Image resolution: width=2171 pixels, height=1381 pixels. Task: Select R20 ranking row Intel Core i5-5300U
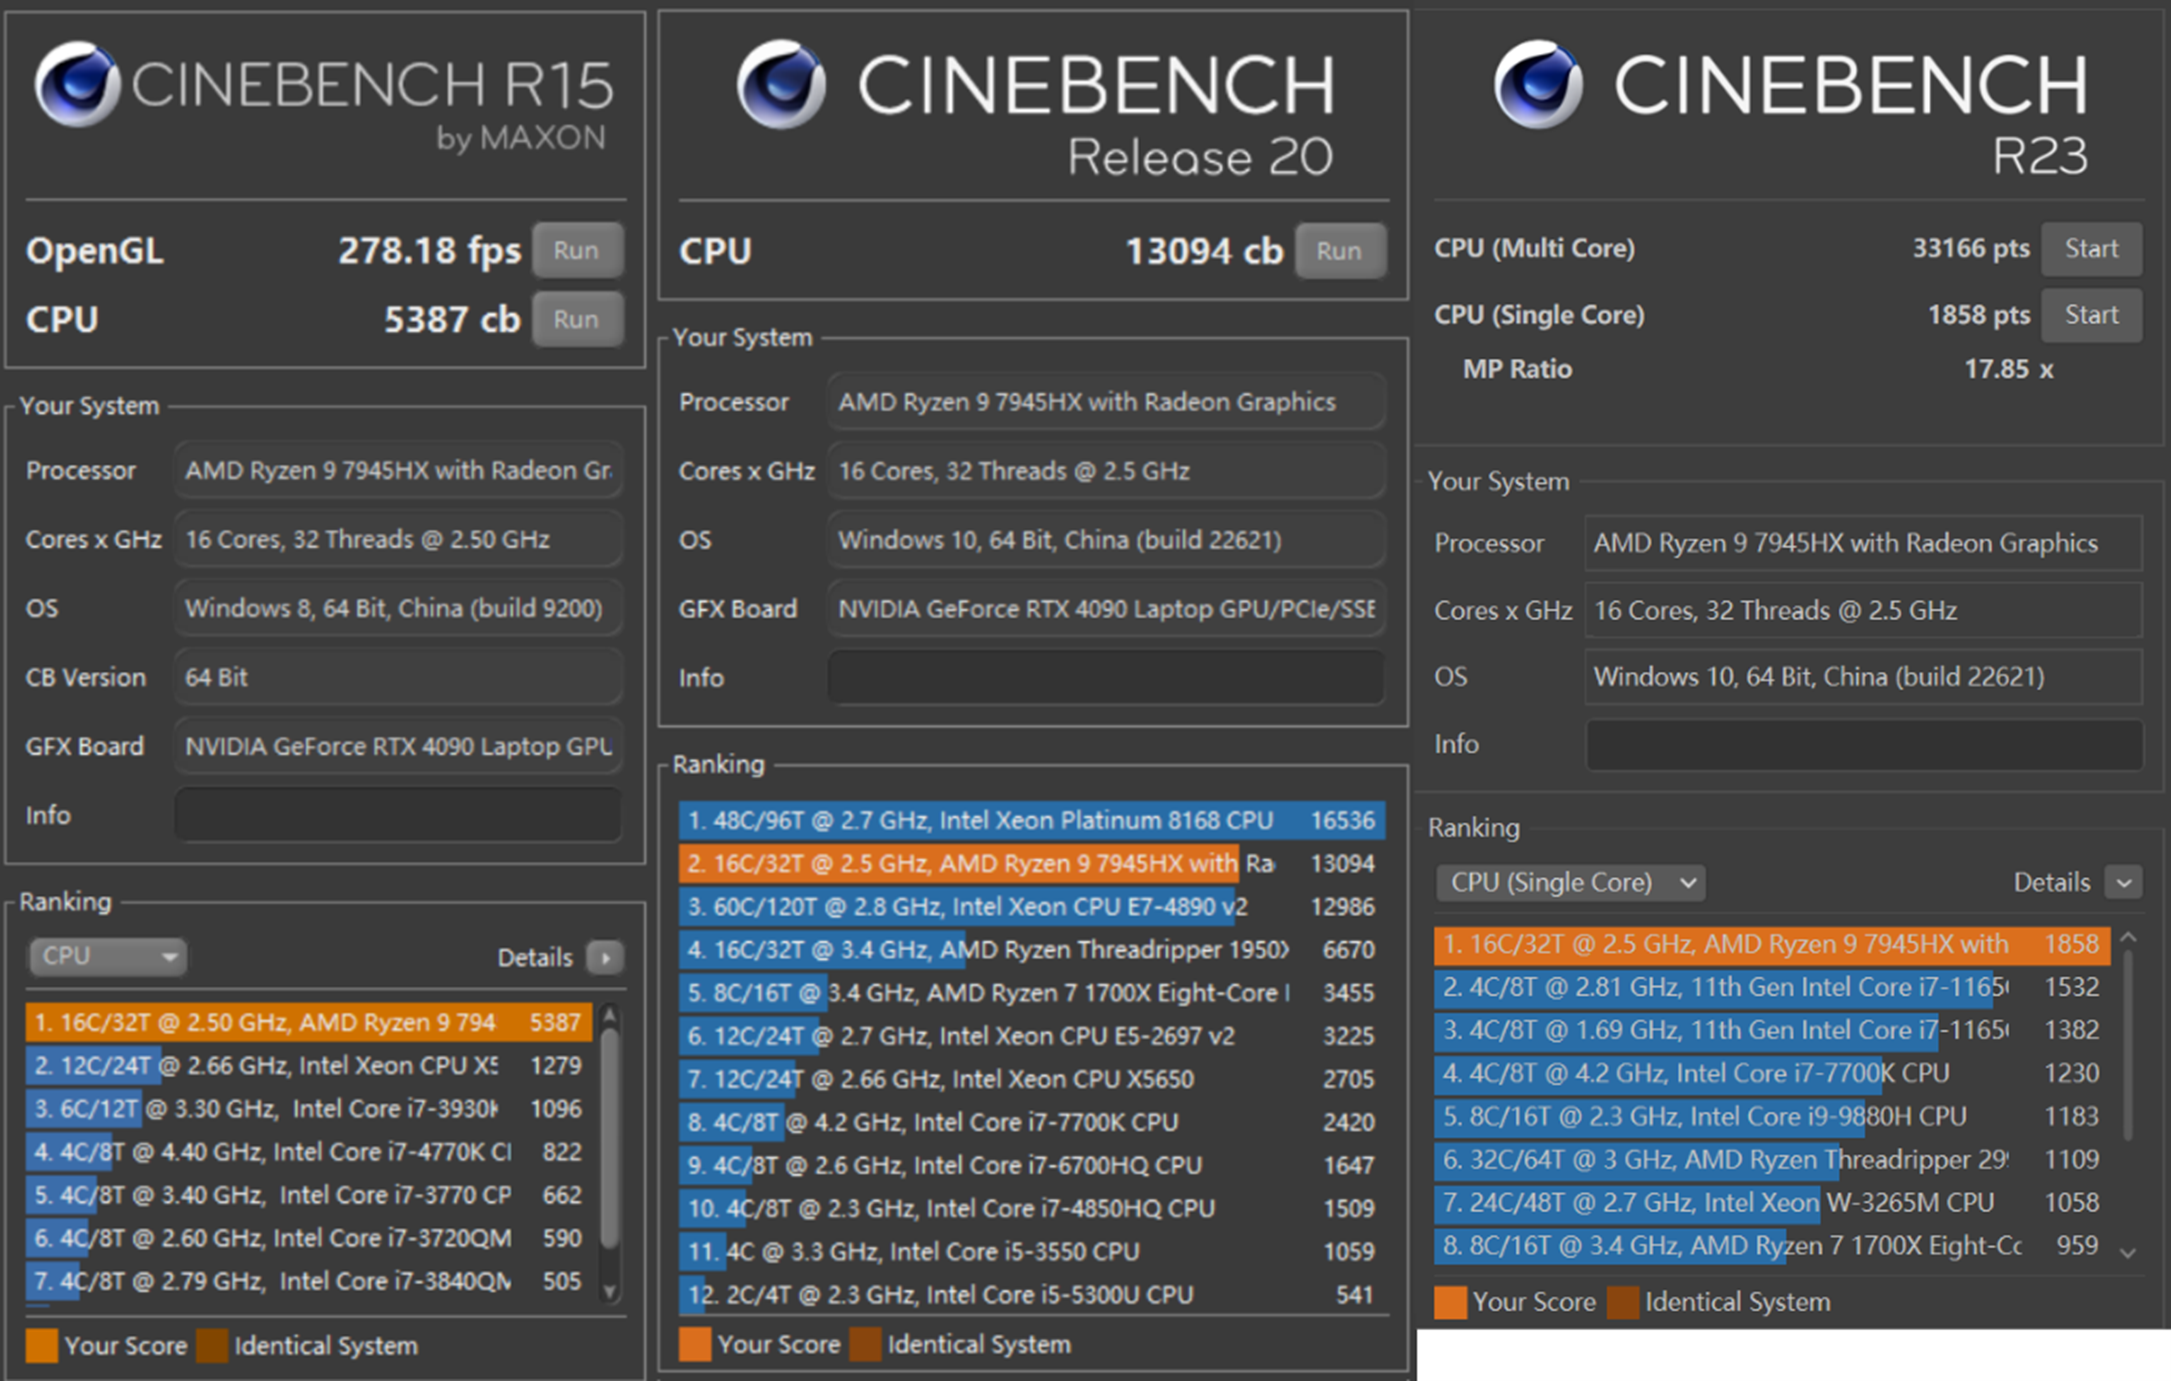point(1032,1293)
